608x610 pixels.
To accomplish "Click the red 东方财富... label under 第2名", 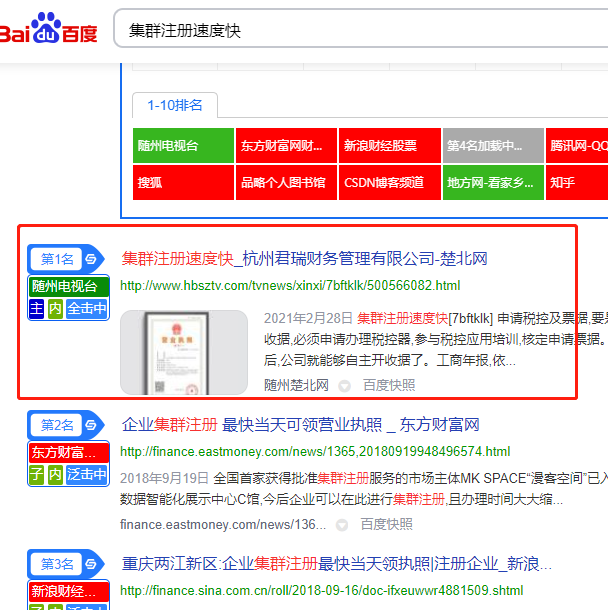I will click(x=68, y=452).
